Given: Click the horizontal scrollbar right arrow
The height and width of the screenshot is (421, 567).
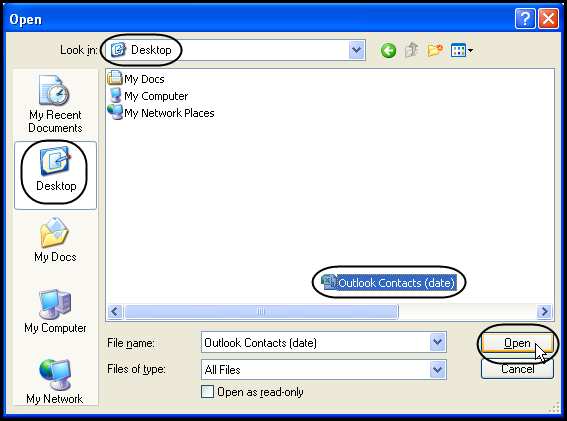Looking at the screenshot, I should [544, 311].
